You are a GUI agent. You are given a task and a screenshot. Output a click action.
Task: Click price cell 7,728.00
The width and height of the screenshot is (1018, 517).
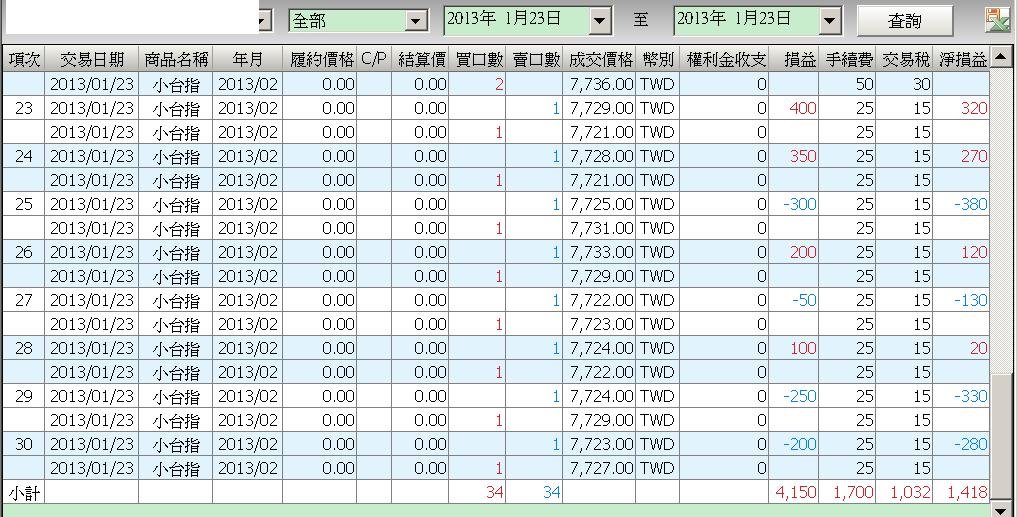pyautogui.click(x=601, y=156)
